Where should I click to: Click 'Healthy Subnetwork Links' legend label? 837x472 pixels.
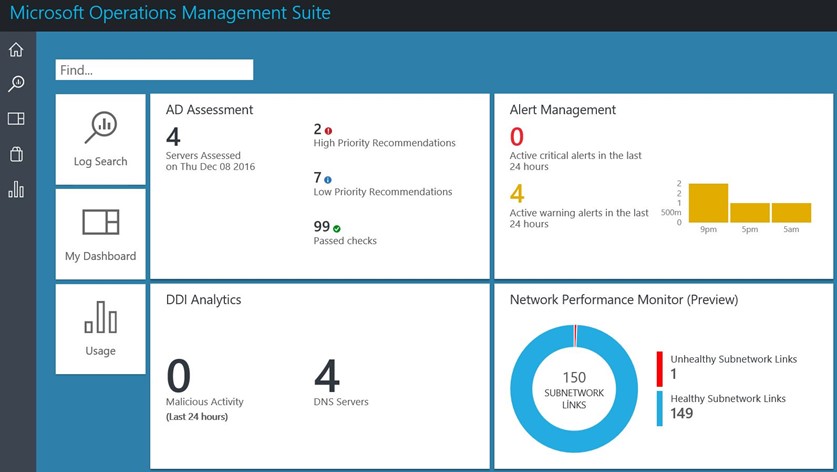tap(728, 399)
